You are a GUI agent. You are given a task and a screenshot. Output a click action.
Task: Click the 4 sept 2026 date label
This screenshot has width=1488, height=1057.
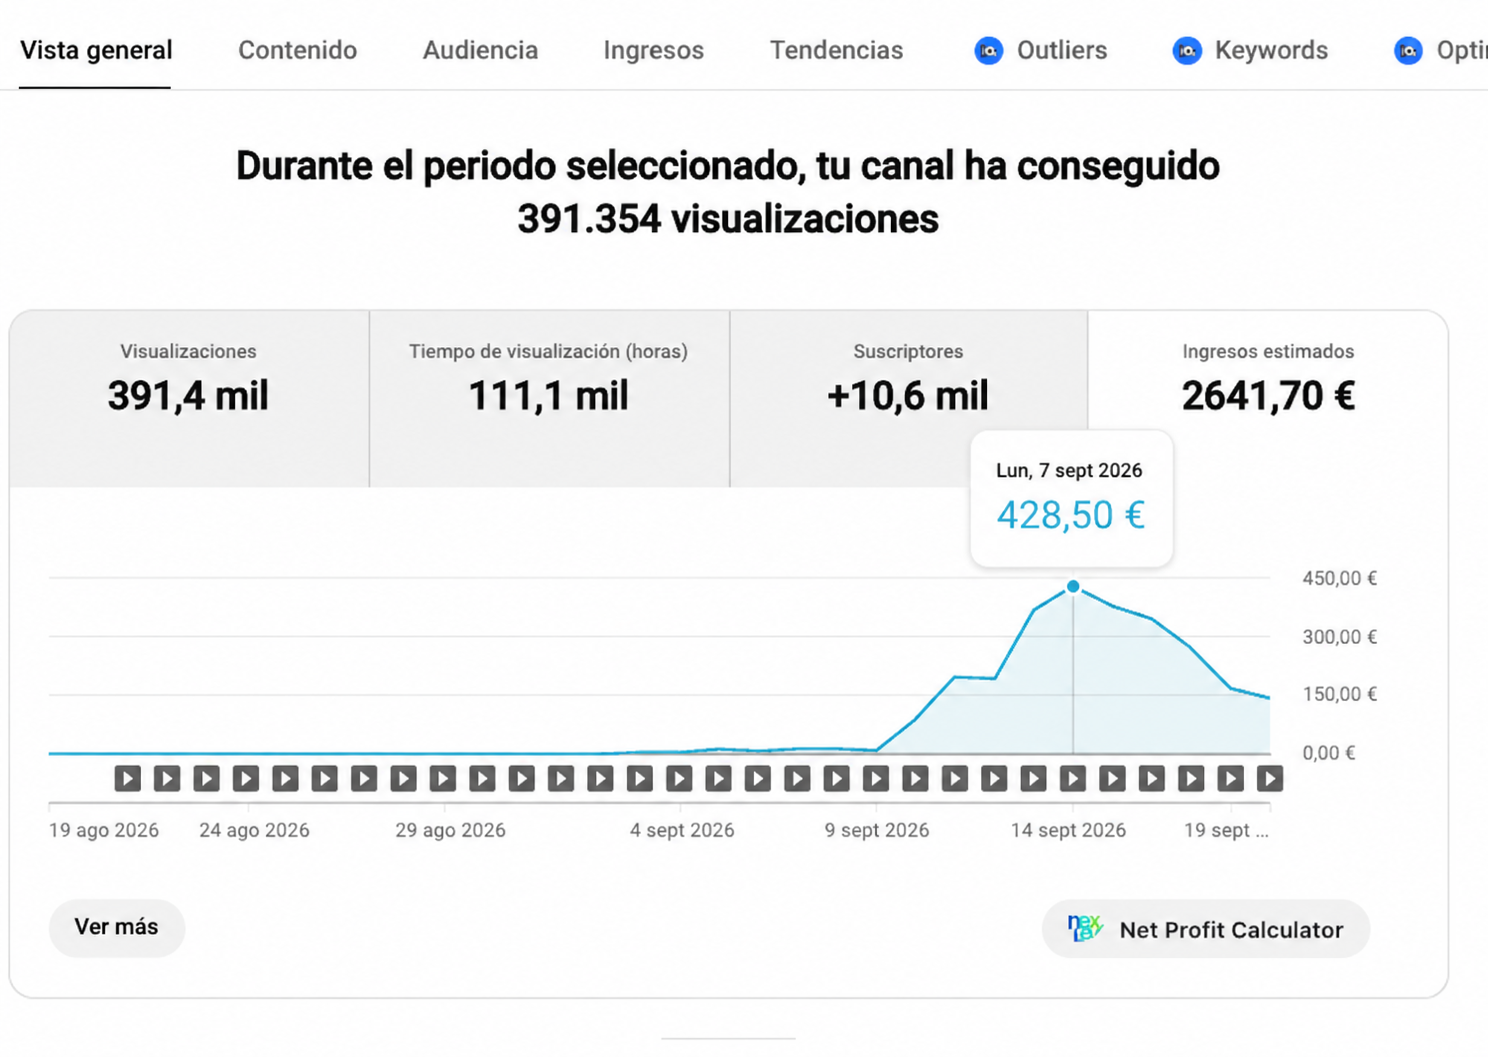[x=682, y=830]
